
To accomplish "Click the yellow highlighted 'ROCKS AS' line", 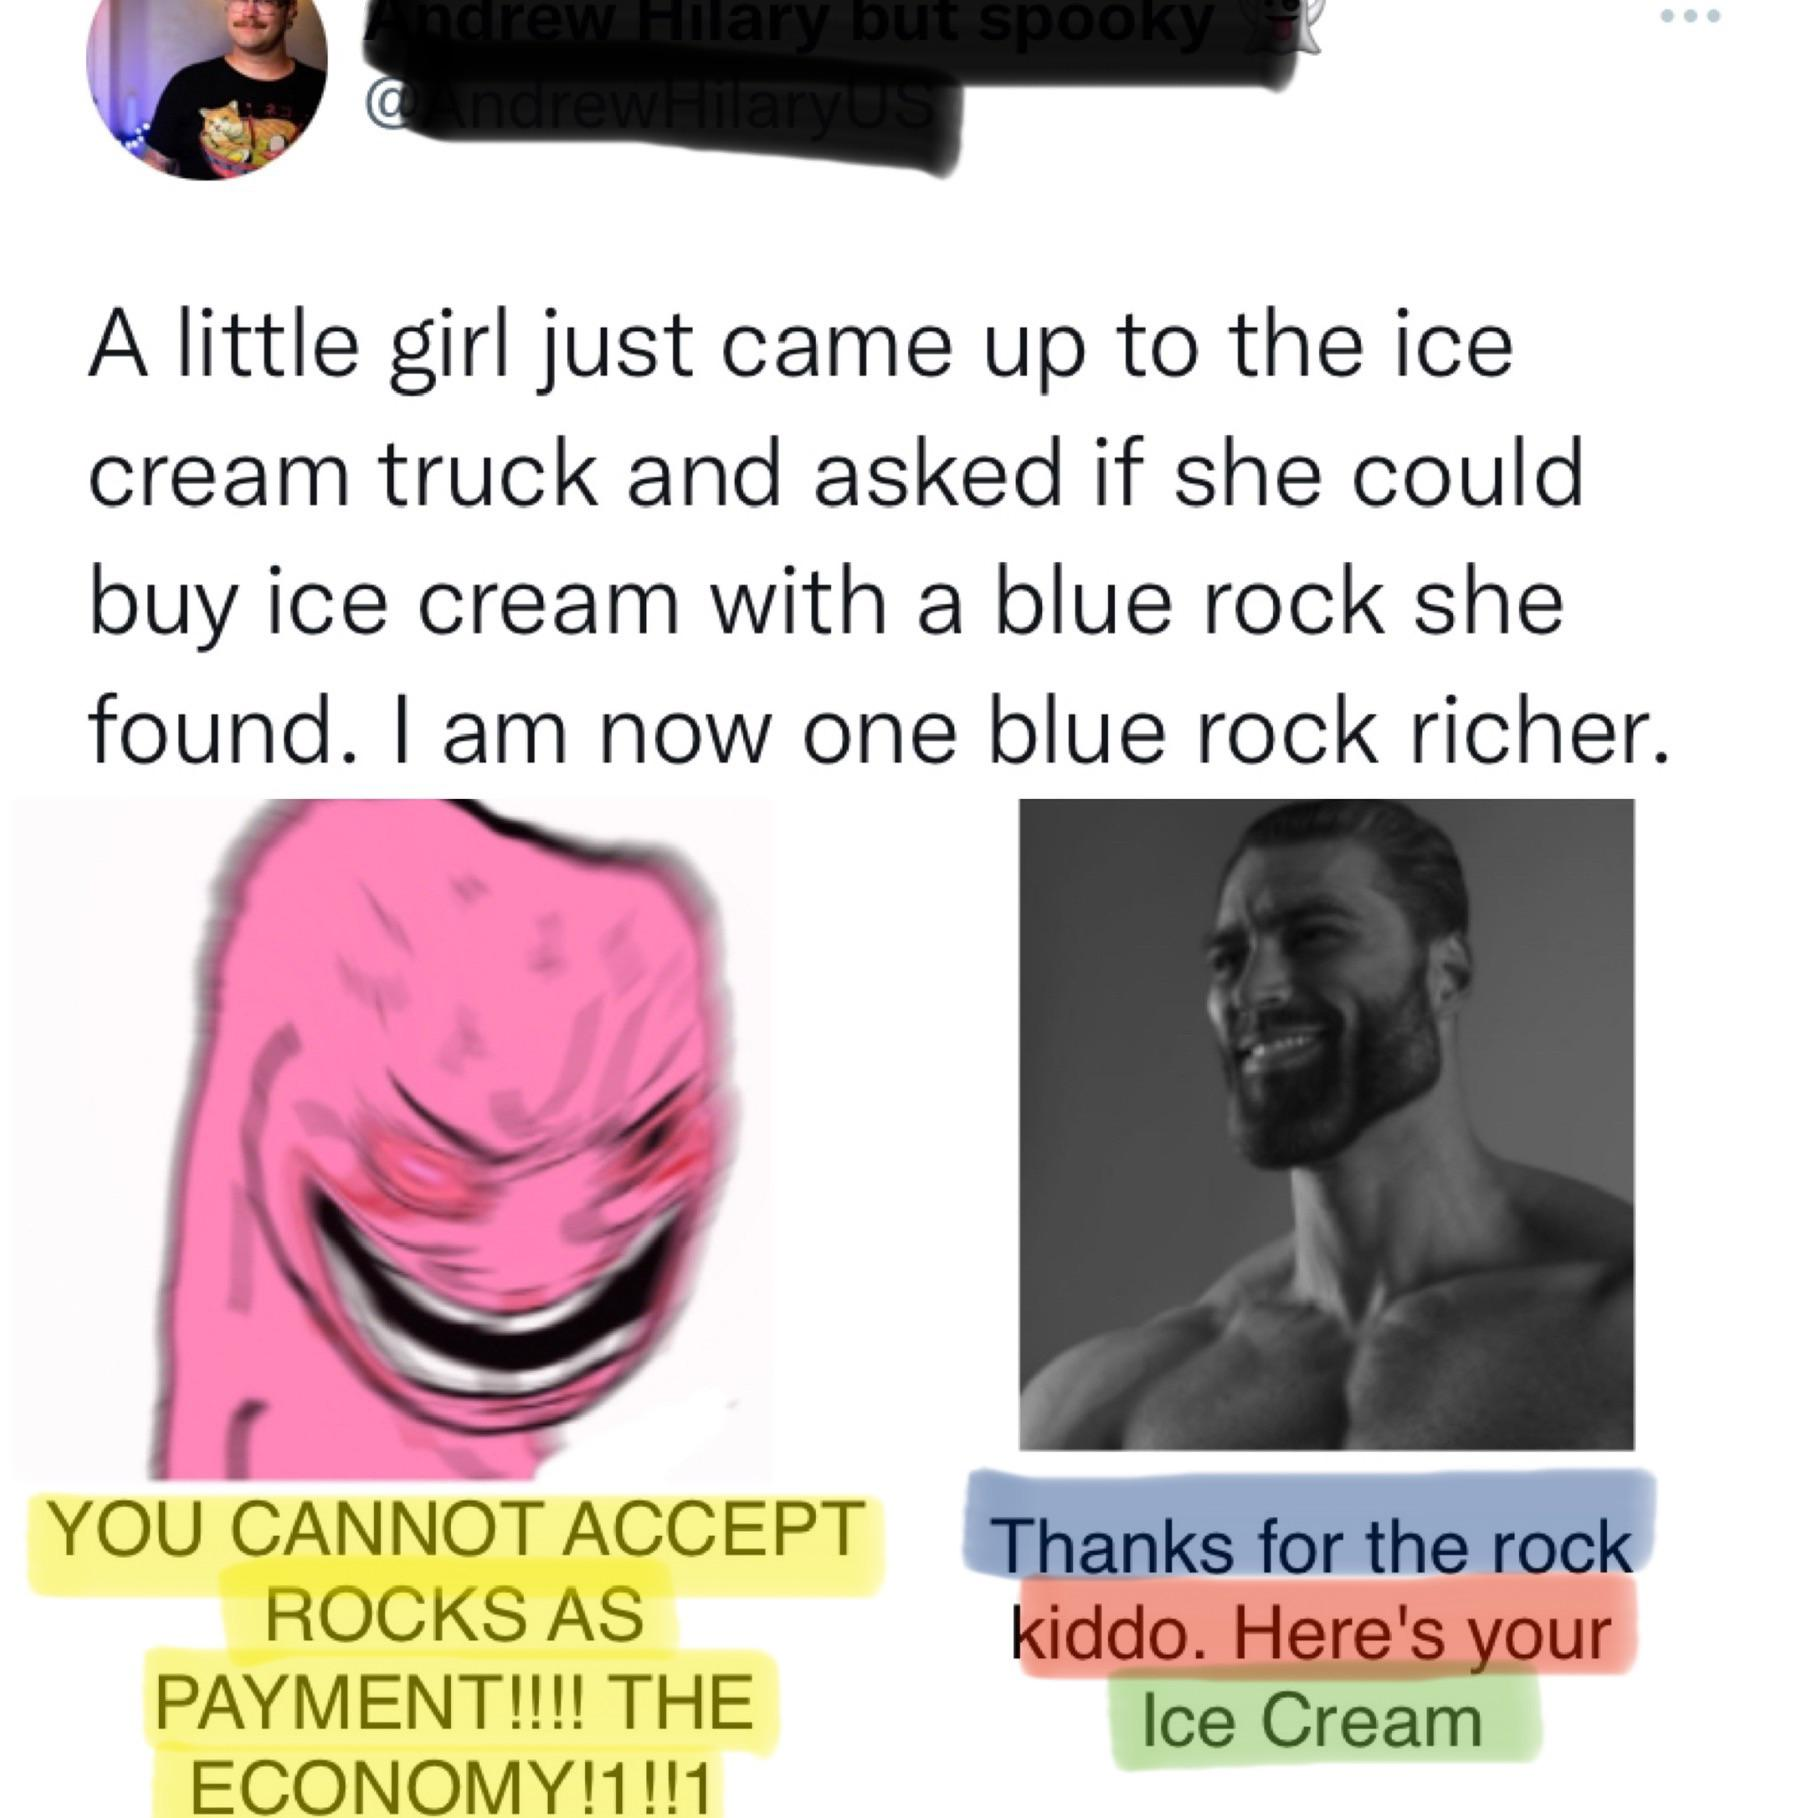I will coord(452,1615).
